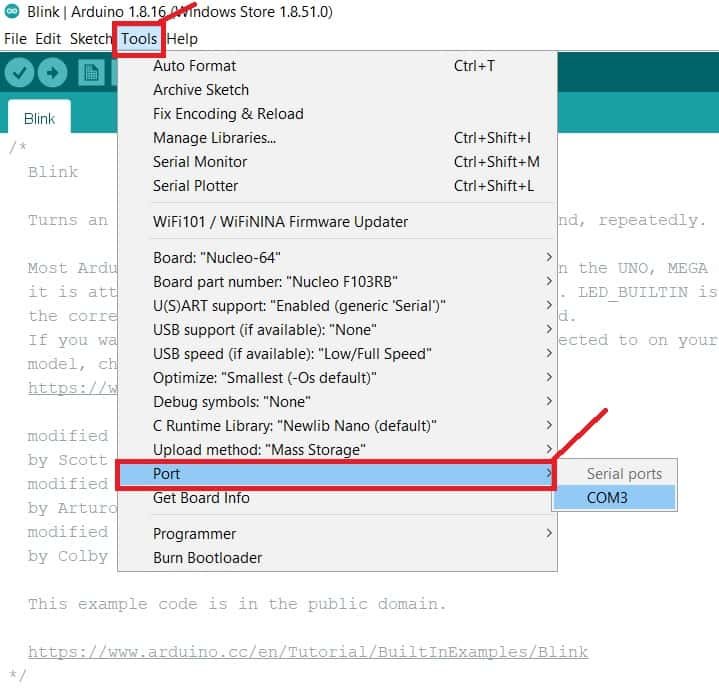Click Fix Encoding & Reload
Screen dimensions: 719x697
tap(337, 114)
